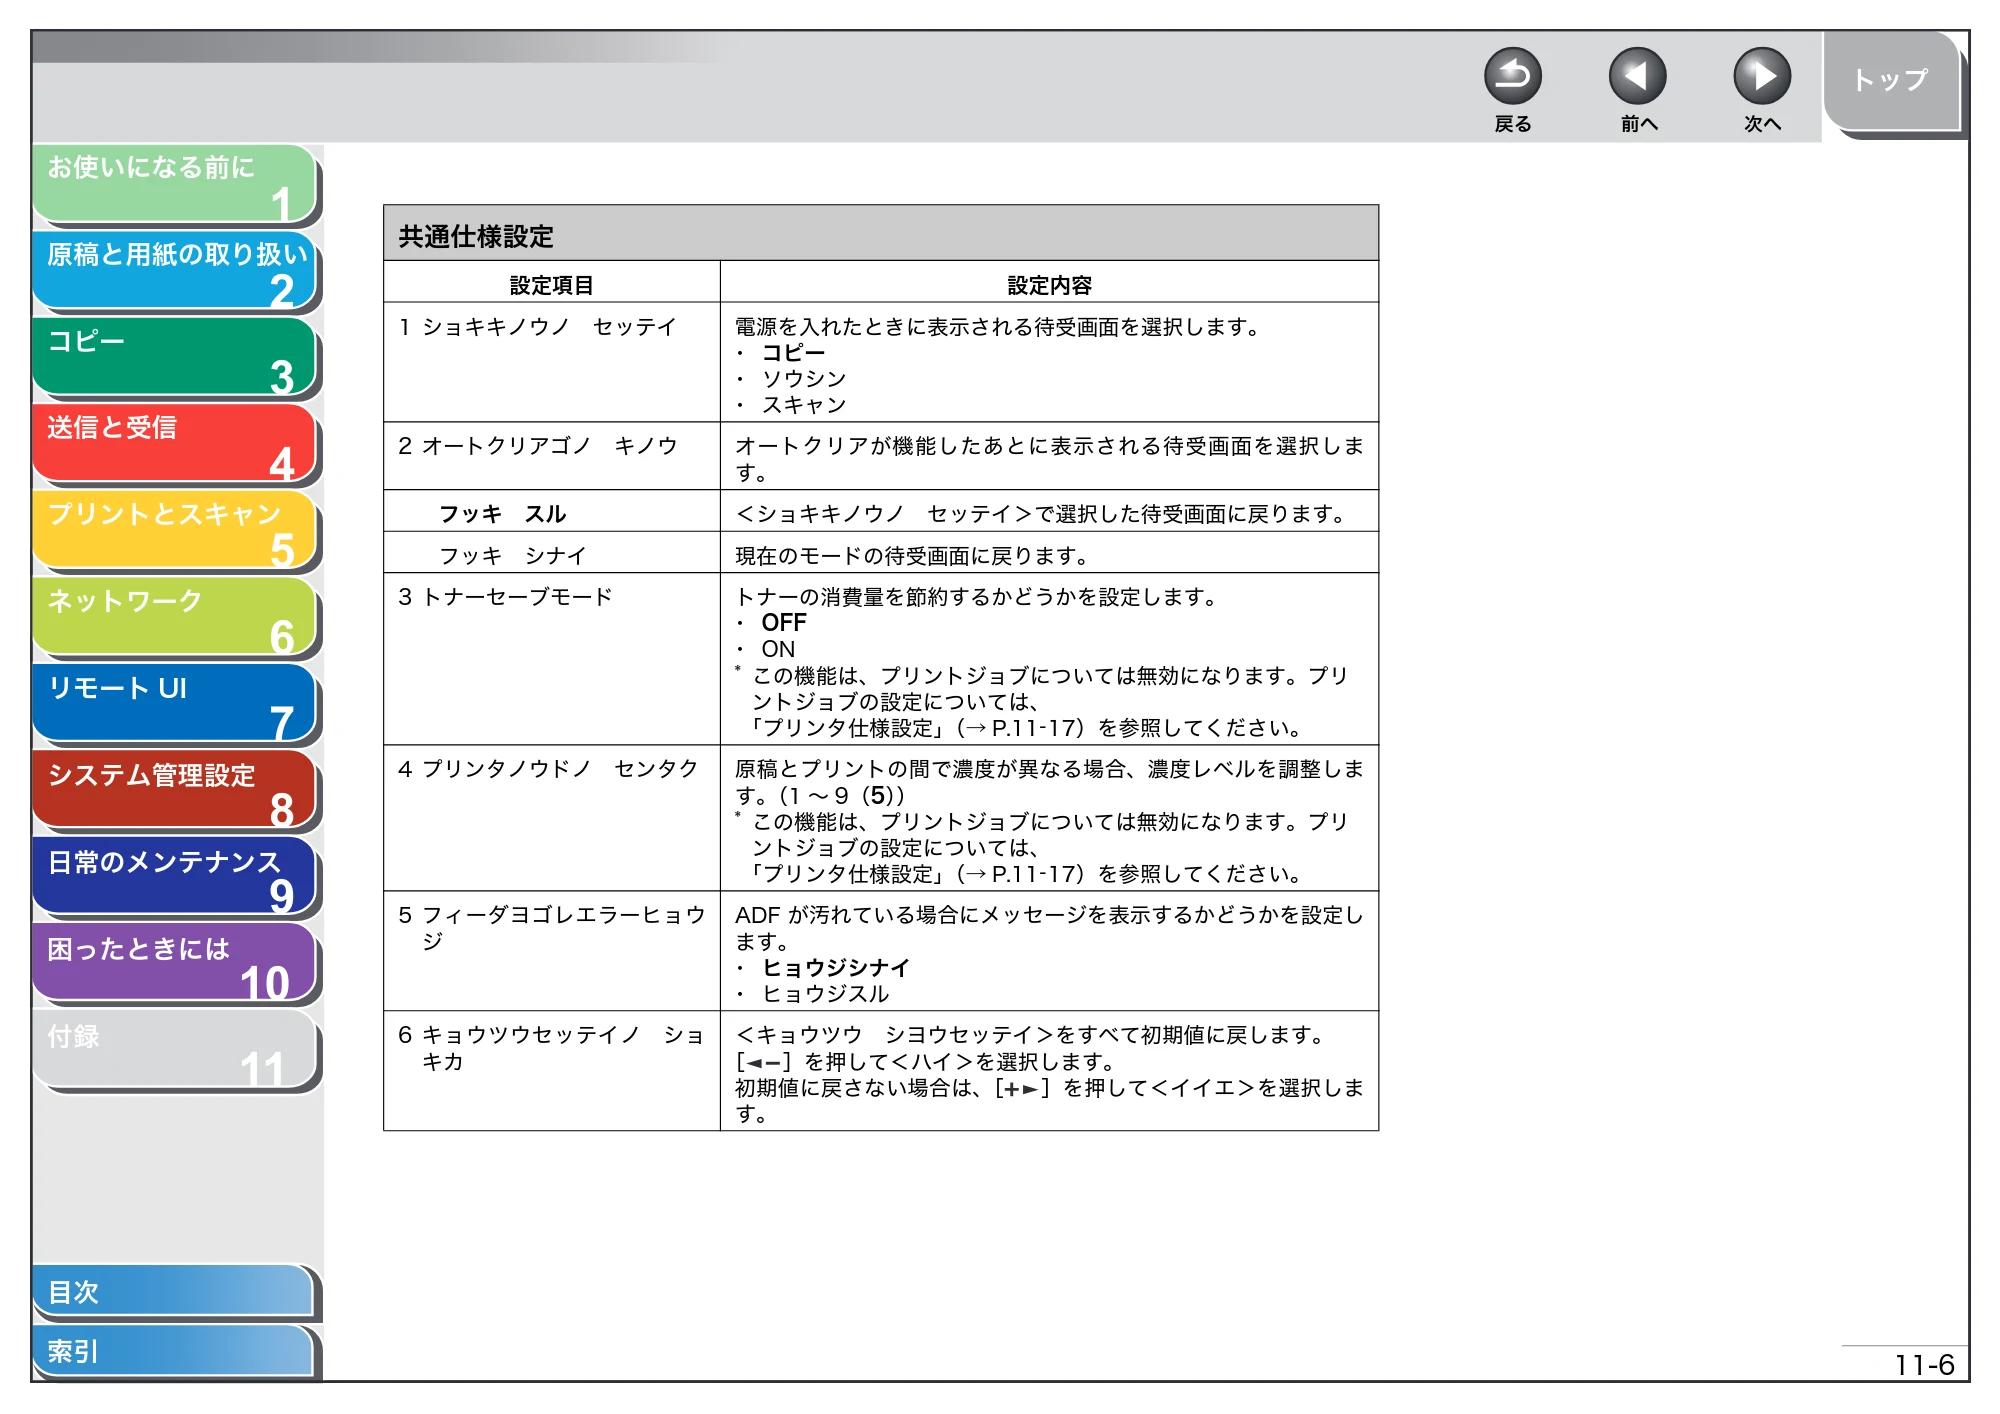Click the 戻る (back) round icon
The width and height of the screenshot is (2000, 1414).
tap(1512, 76)
